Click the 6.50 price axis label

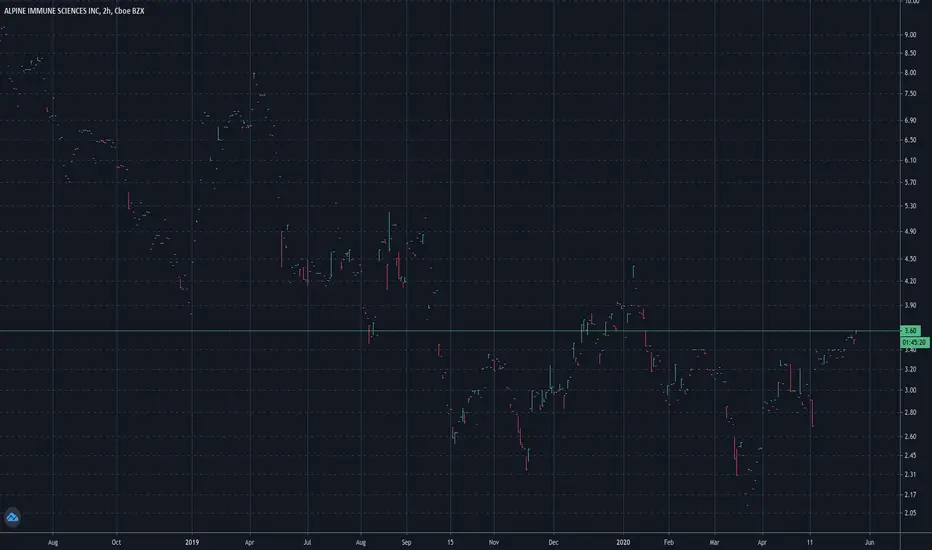(x=910, y=140)
